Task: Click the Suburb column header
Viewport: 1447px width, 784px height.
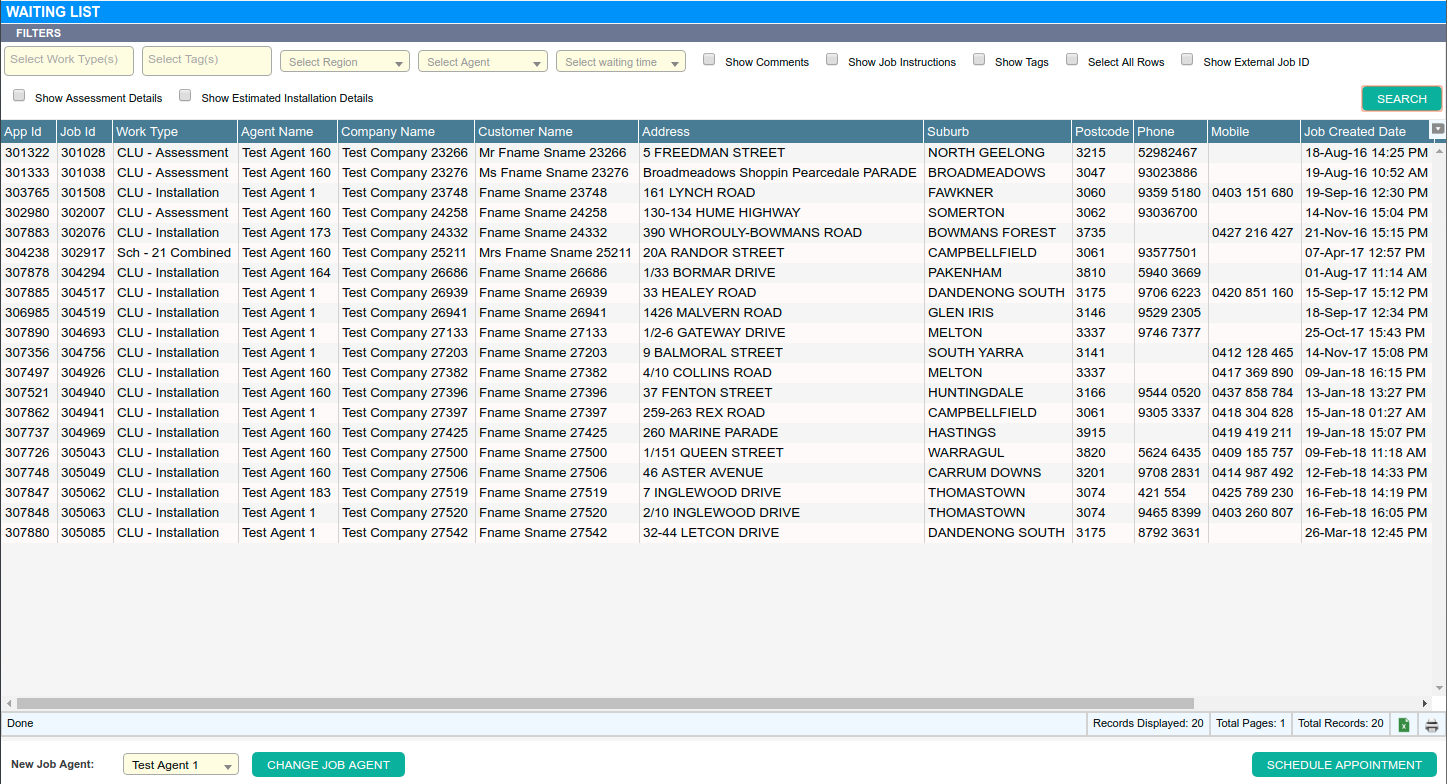Action: (x=996, y=132)
